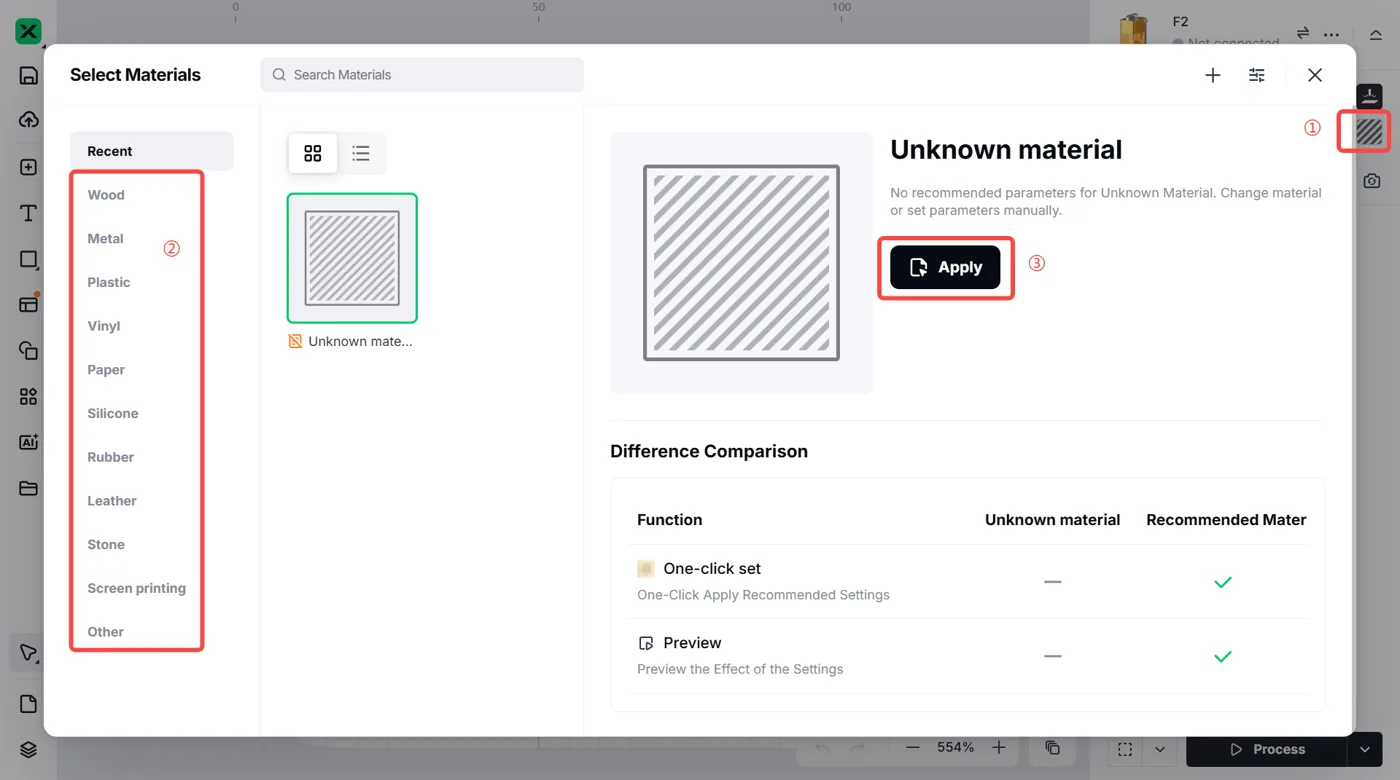Click into the Search Materials field

point(422,75)
